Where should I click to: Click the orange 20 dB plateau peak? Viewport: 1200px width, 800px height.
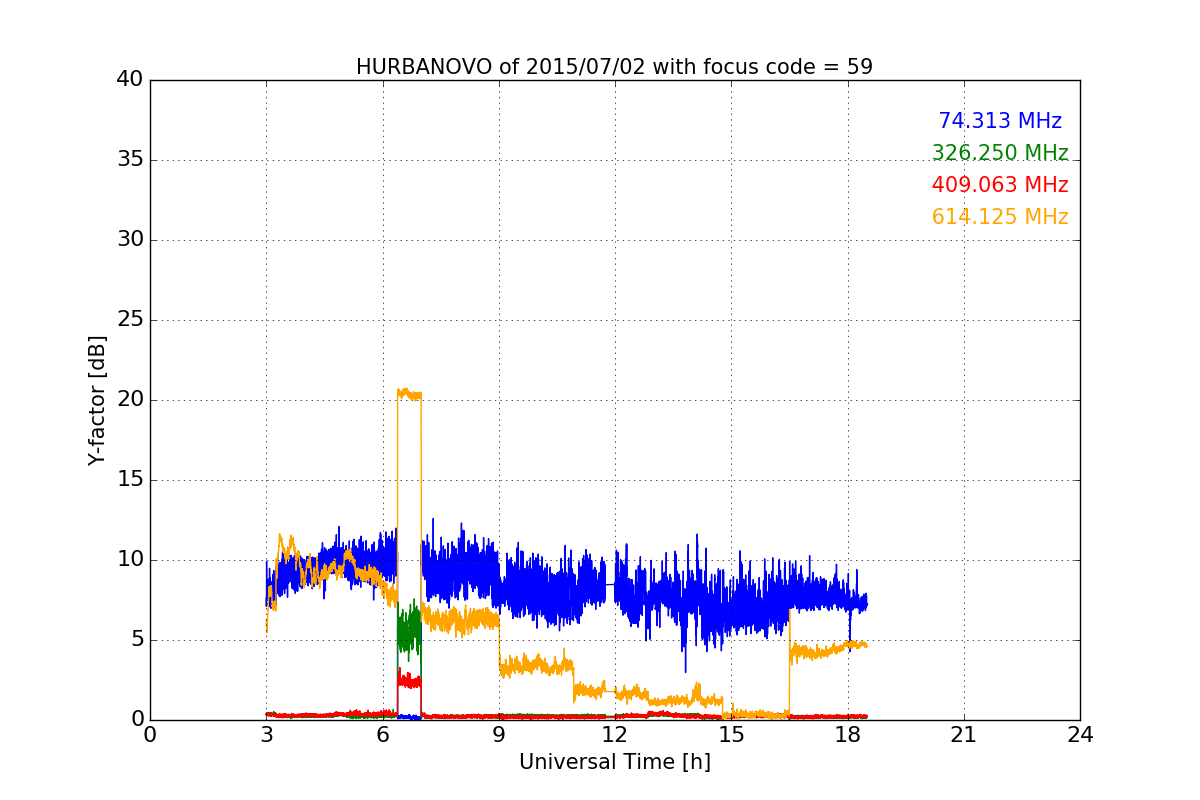coord(409,393)
